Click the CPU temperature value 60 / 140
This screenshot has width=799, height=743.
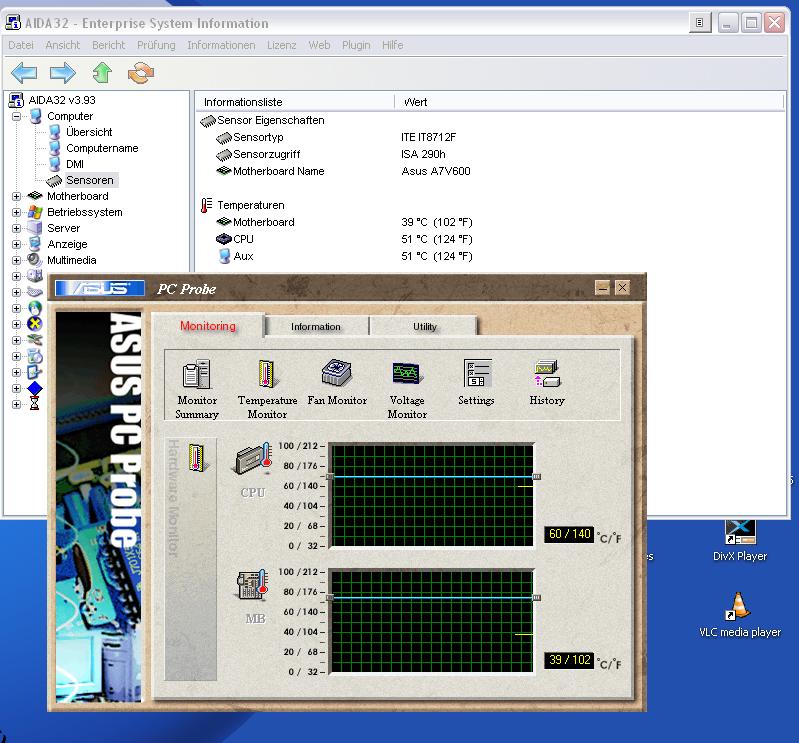click(569, 534)
